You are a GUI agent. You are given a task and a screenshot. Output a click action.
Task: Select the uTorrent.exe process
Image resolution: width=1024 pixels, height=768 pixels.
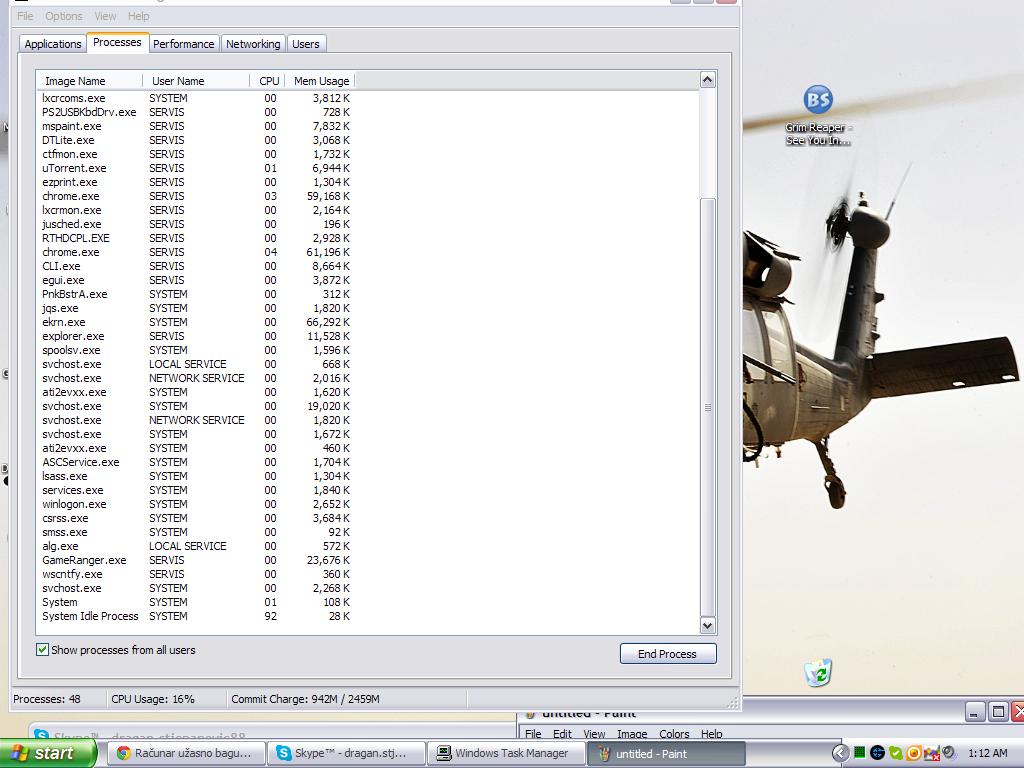[196, 168]
